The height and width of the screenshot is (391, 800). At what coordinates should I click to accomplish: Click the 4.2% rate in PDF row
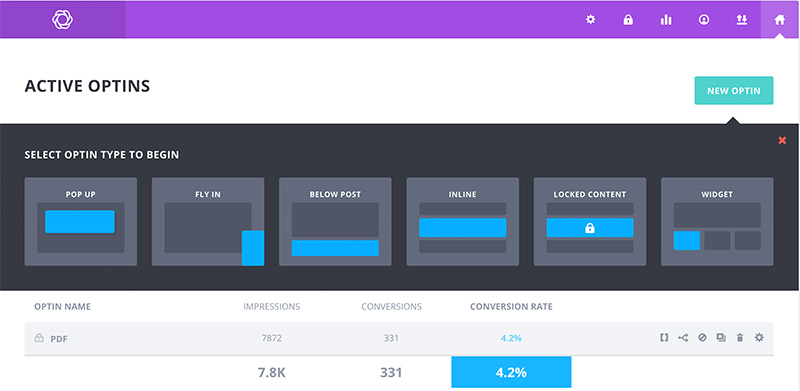(x=511, y=338)
